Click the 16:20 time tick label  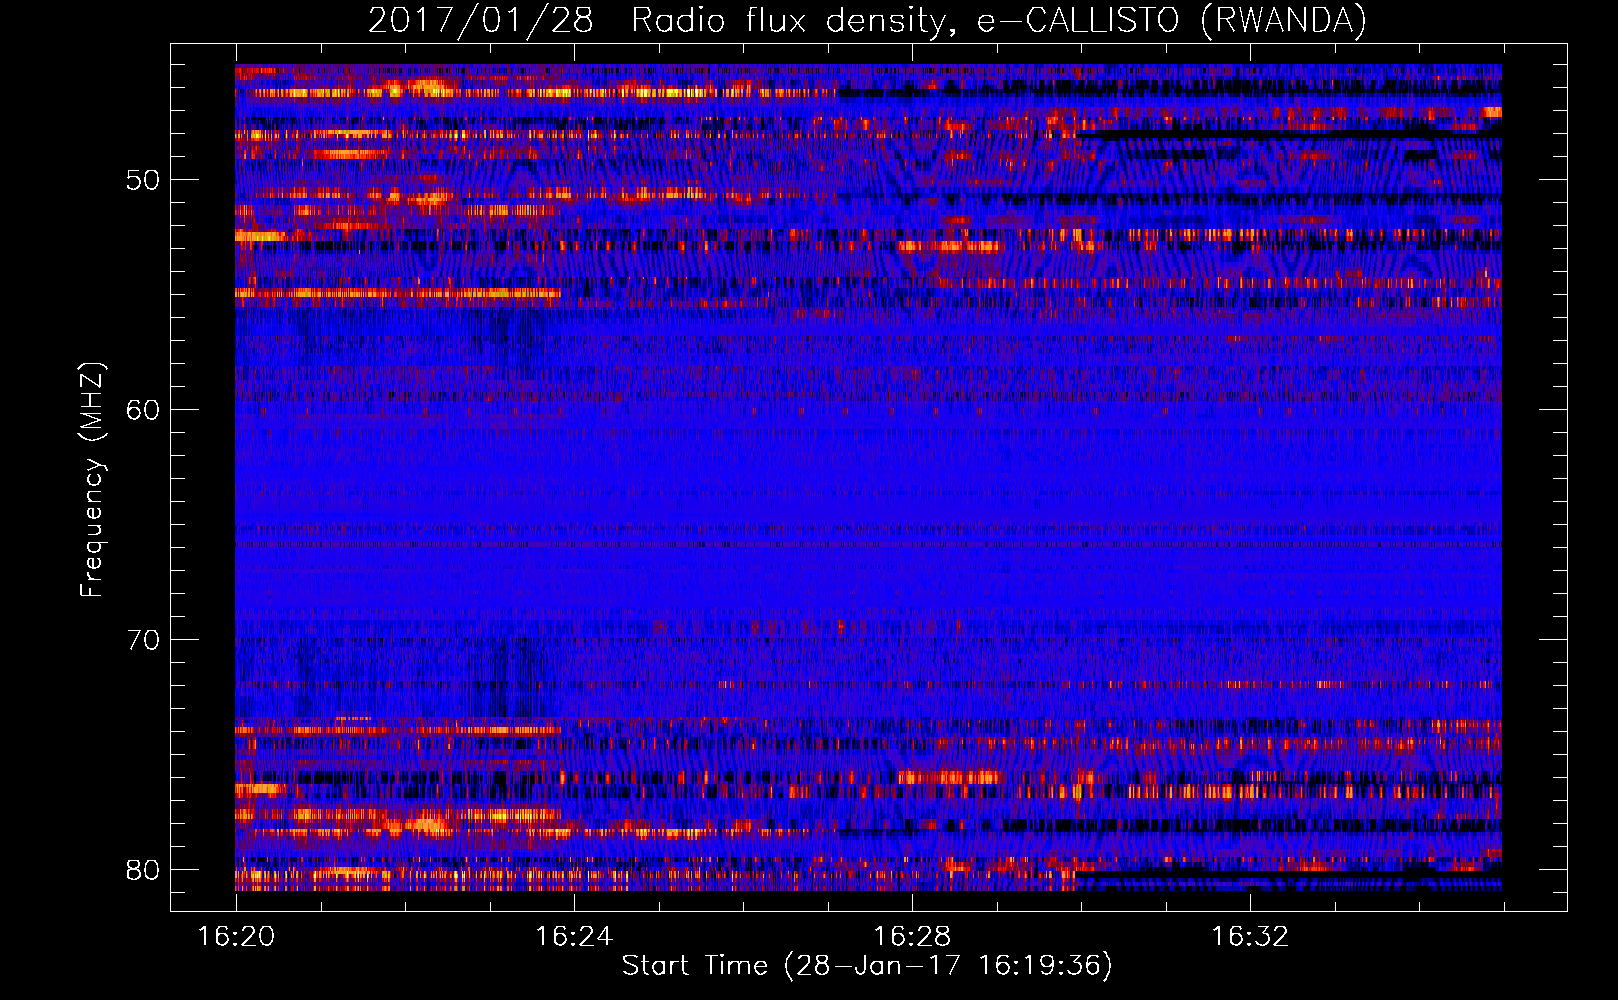tap(236, 937)
